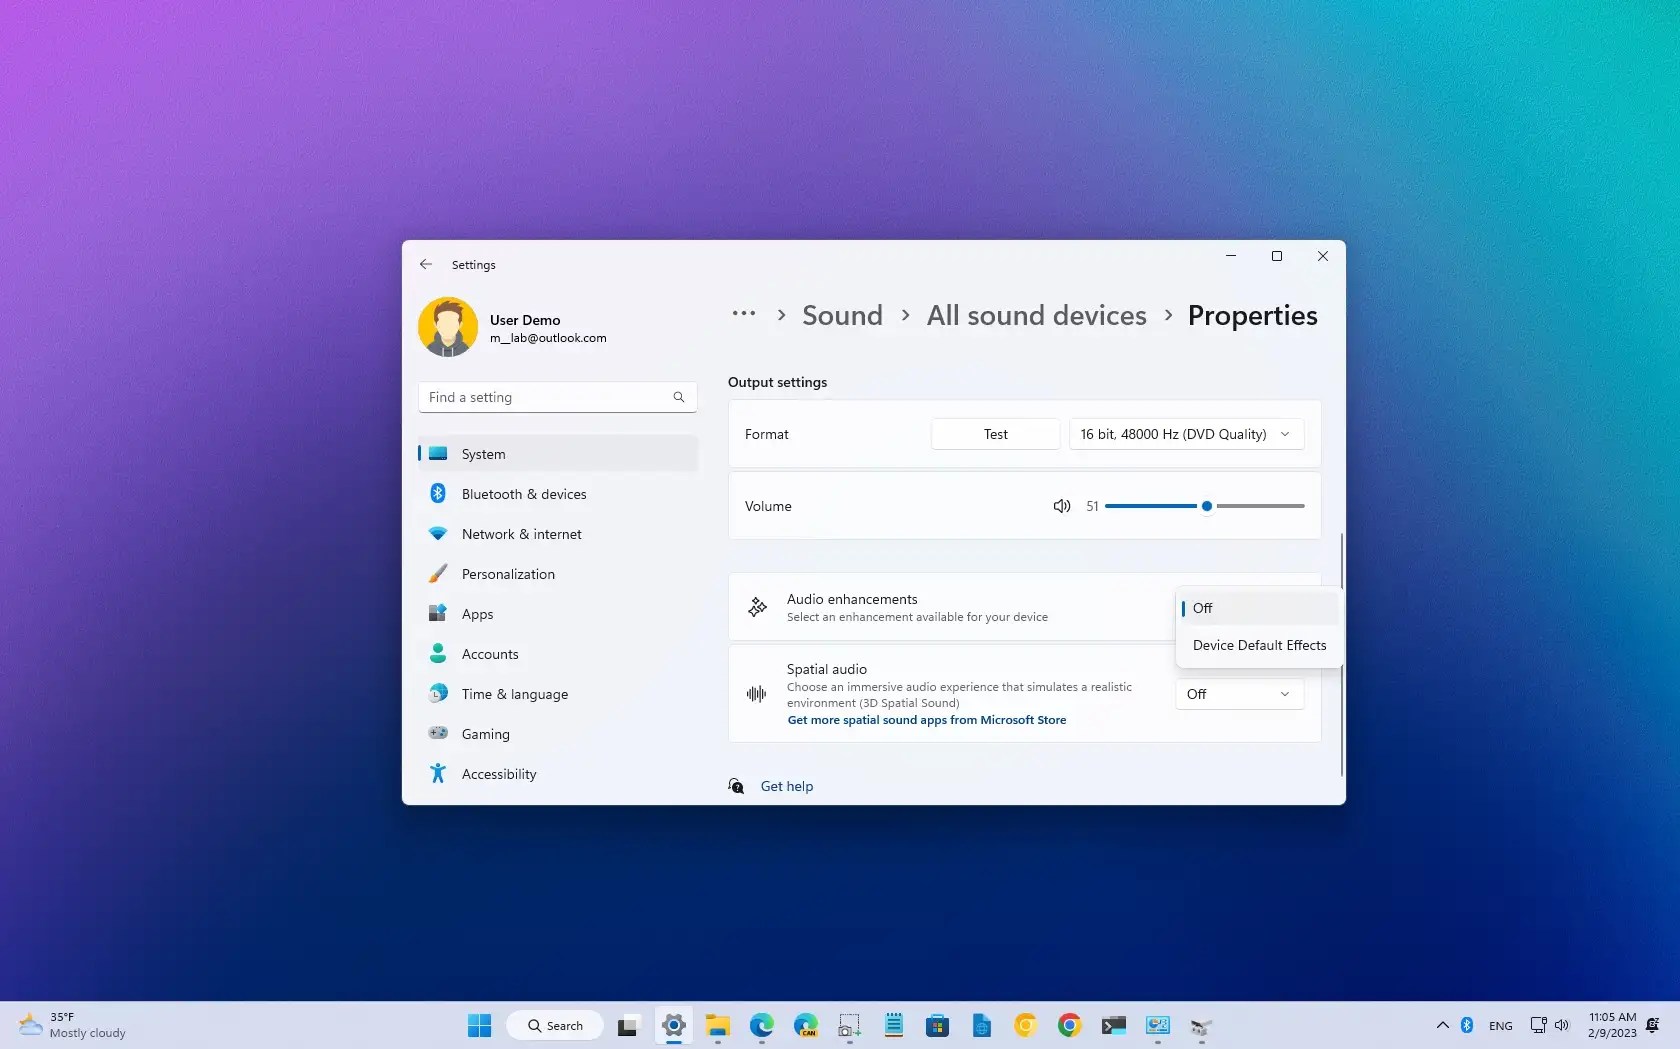Screen dimensions: 1680x1049
Task: Mute output by clicking the volume speaker icon
Action: (x=1061, y=506)
